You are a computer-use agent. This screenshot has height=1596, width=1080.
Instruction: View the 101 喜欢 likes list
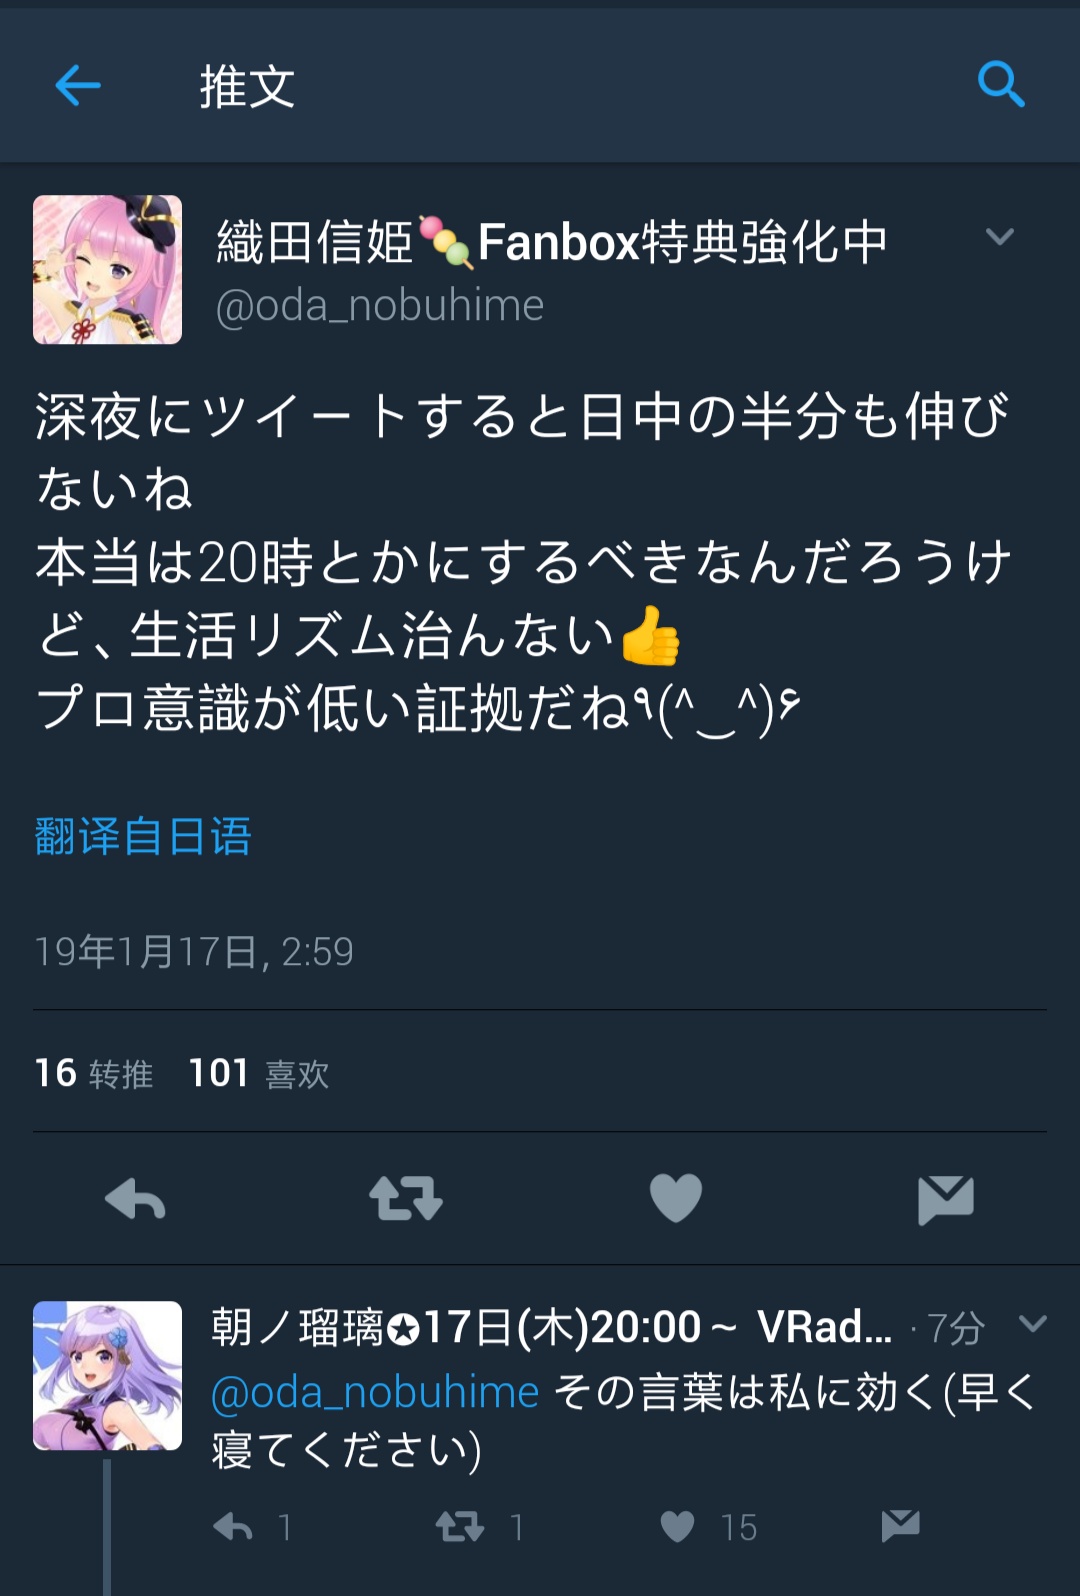click(x=259, y=1073)
